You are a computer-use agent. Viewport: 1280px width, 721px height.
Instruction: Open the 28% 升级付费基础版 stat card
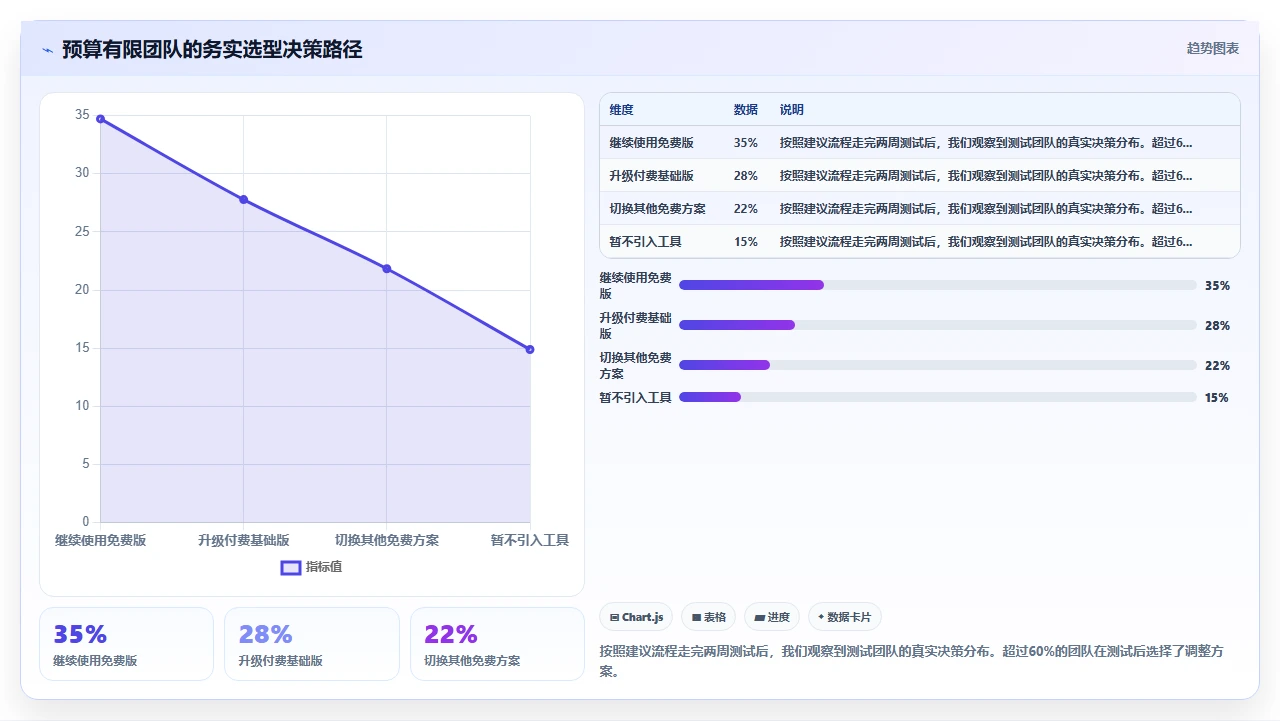pyautogui.click(x=312, y=644)
